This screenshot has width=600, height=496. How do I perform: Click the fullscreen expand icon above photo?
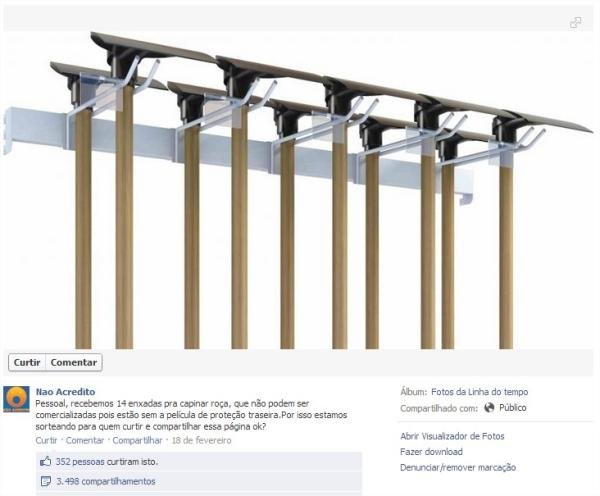(576, 23)
